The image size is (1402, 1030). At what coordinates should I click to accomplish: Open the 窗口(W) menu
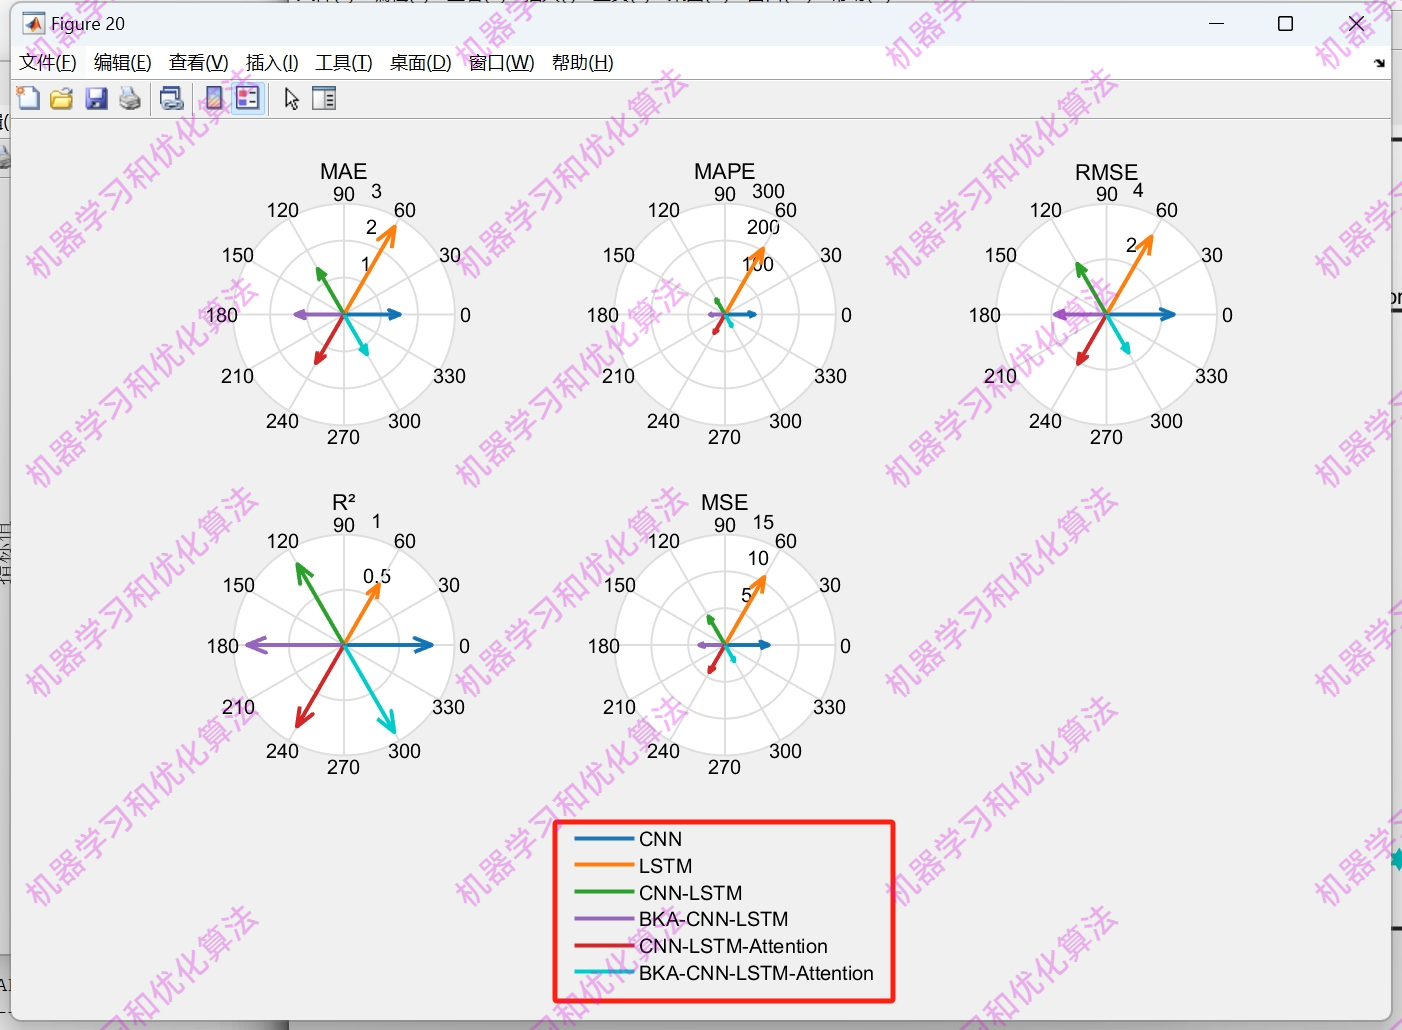(x=501, y=63)
